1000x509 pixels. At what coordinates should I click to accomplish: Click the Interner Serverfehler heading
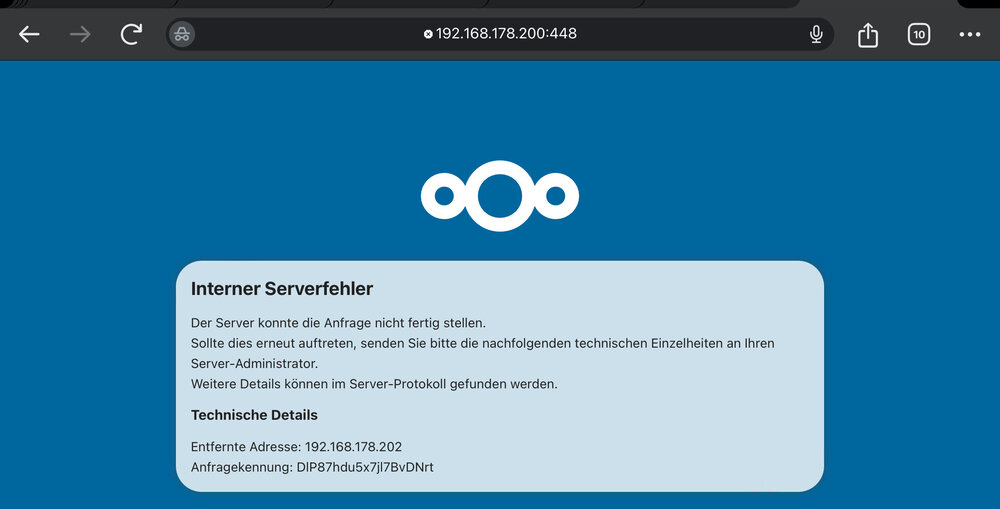click(x=282, y=288)
